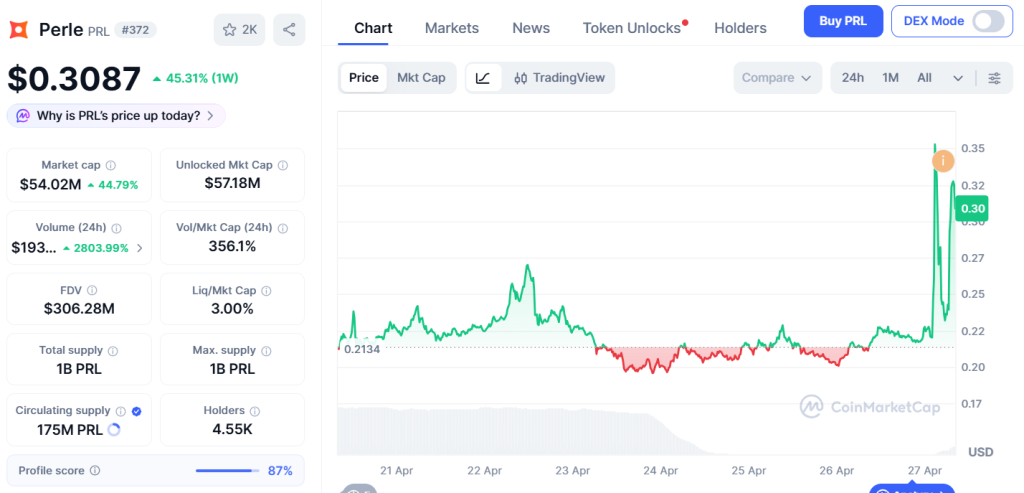Click the FDV info icon
Screen dimensions: 1024x493
click(x=92, y=290)
